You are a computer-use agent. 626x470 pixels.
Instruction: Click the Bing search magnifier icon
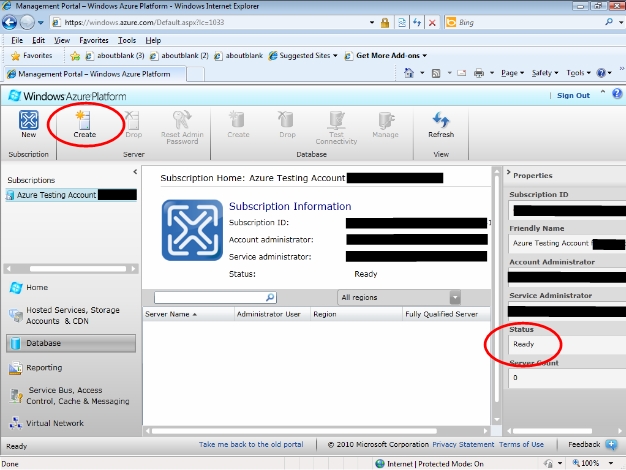click(x=609, y=22)
